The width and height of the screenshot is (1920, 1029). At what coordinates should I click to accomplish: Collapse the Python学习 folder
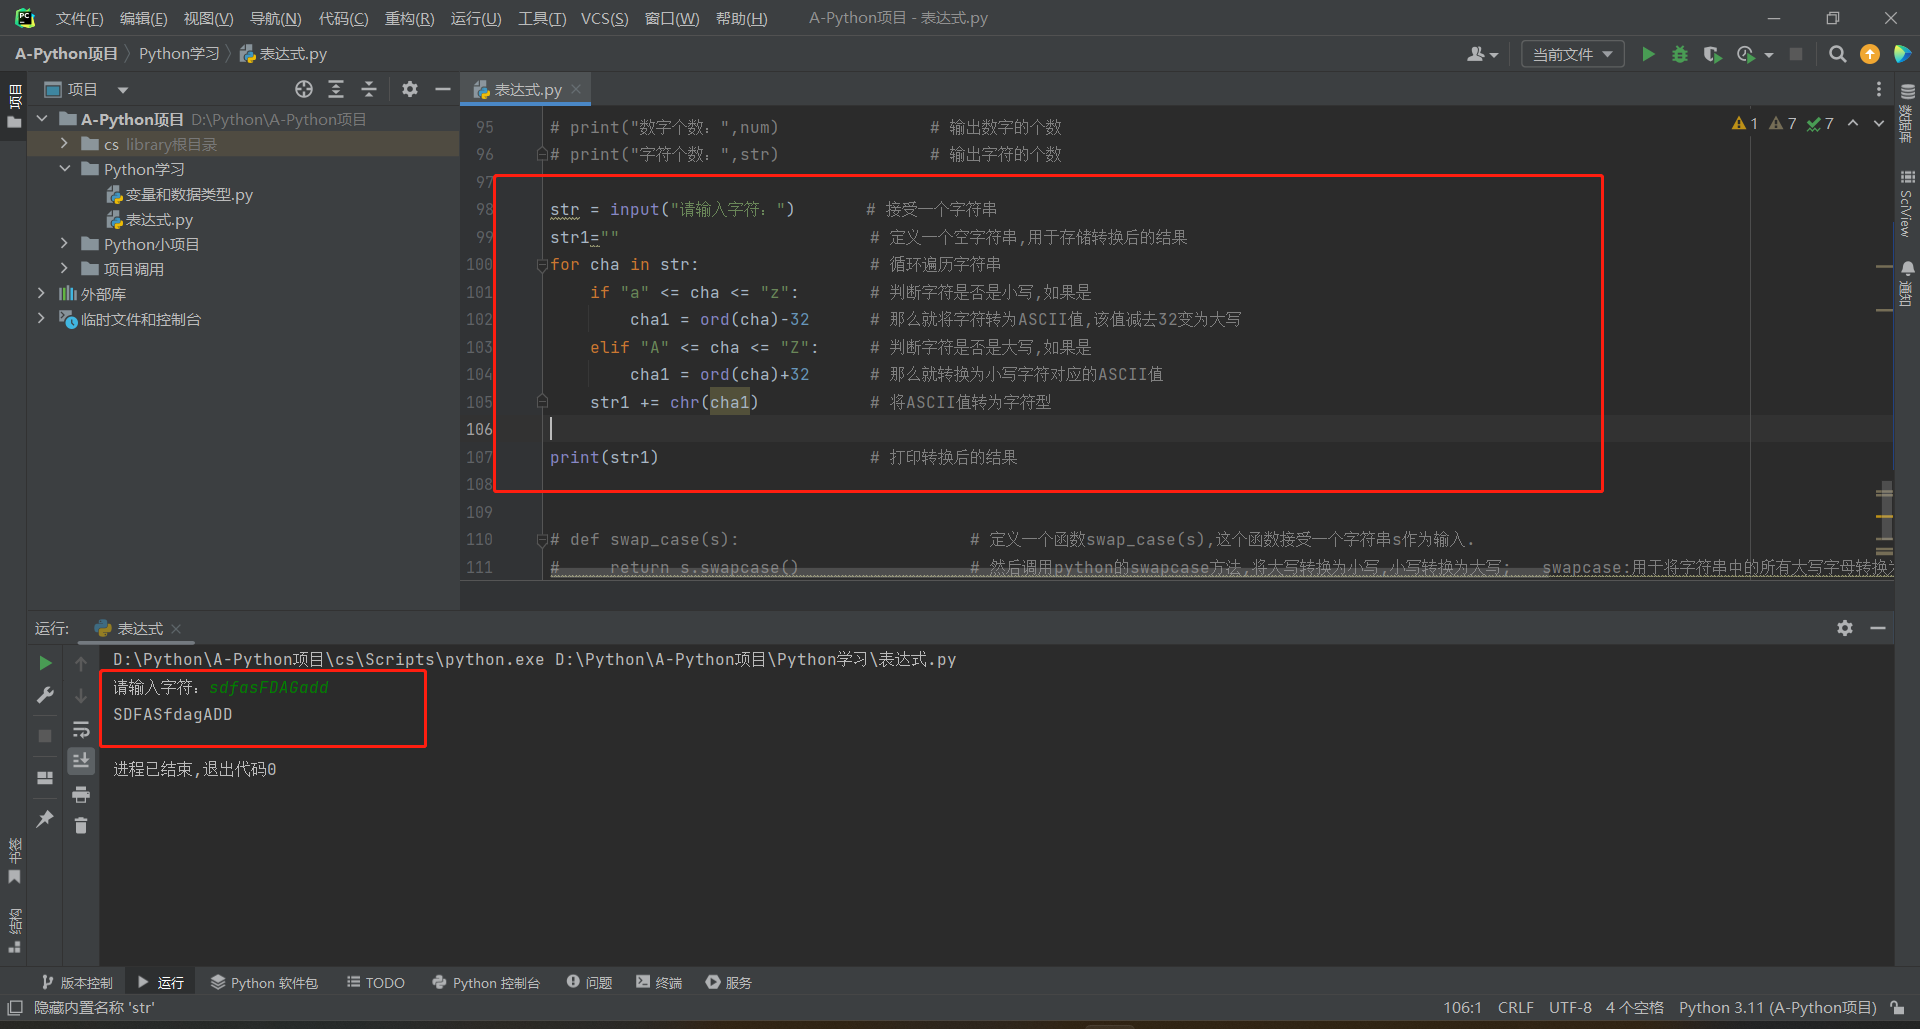tap(64, 169)
